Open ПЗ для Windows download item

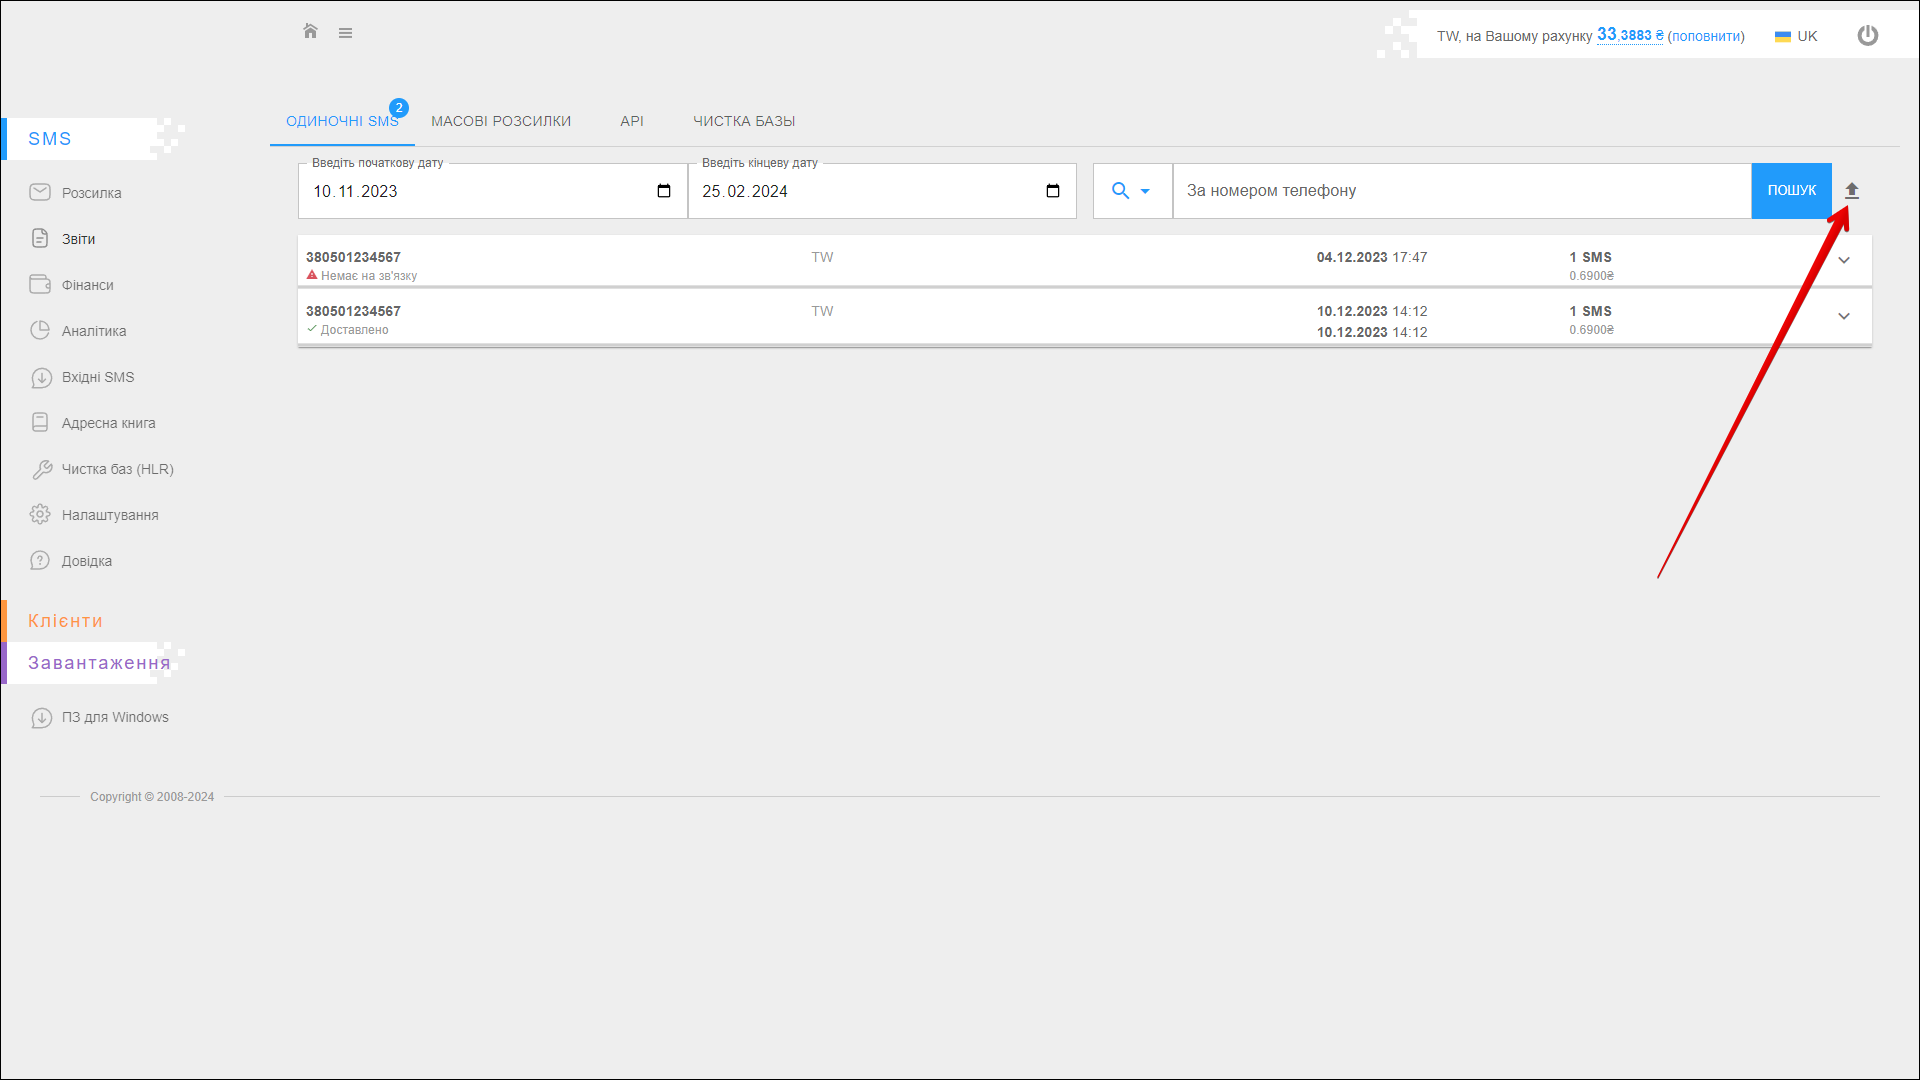click(114, 717)
